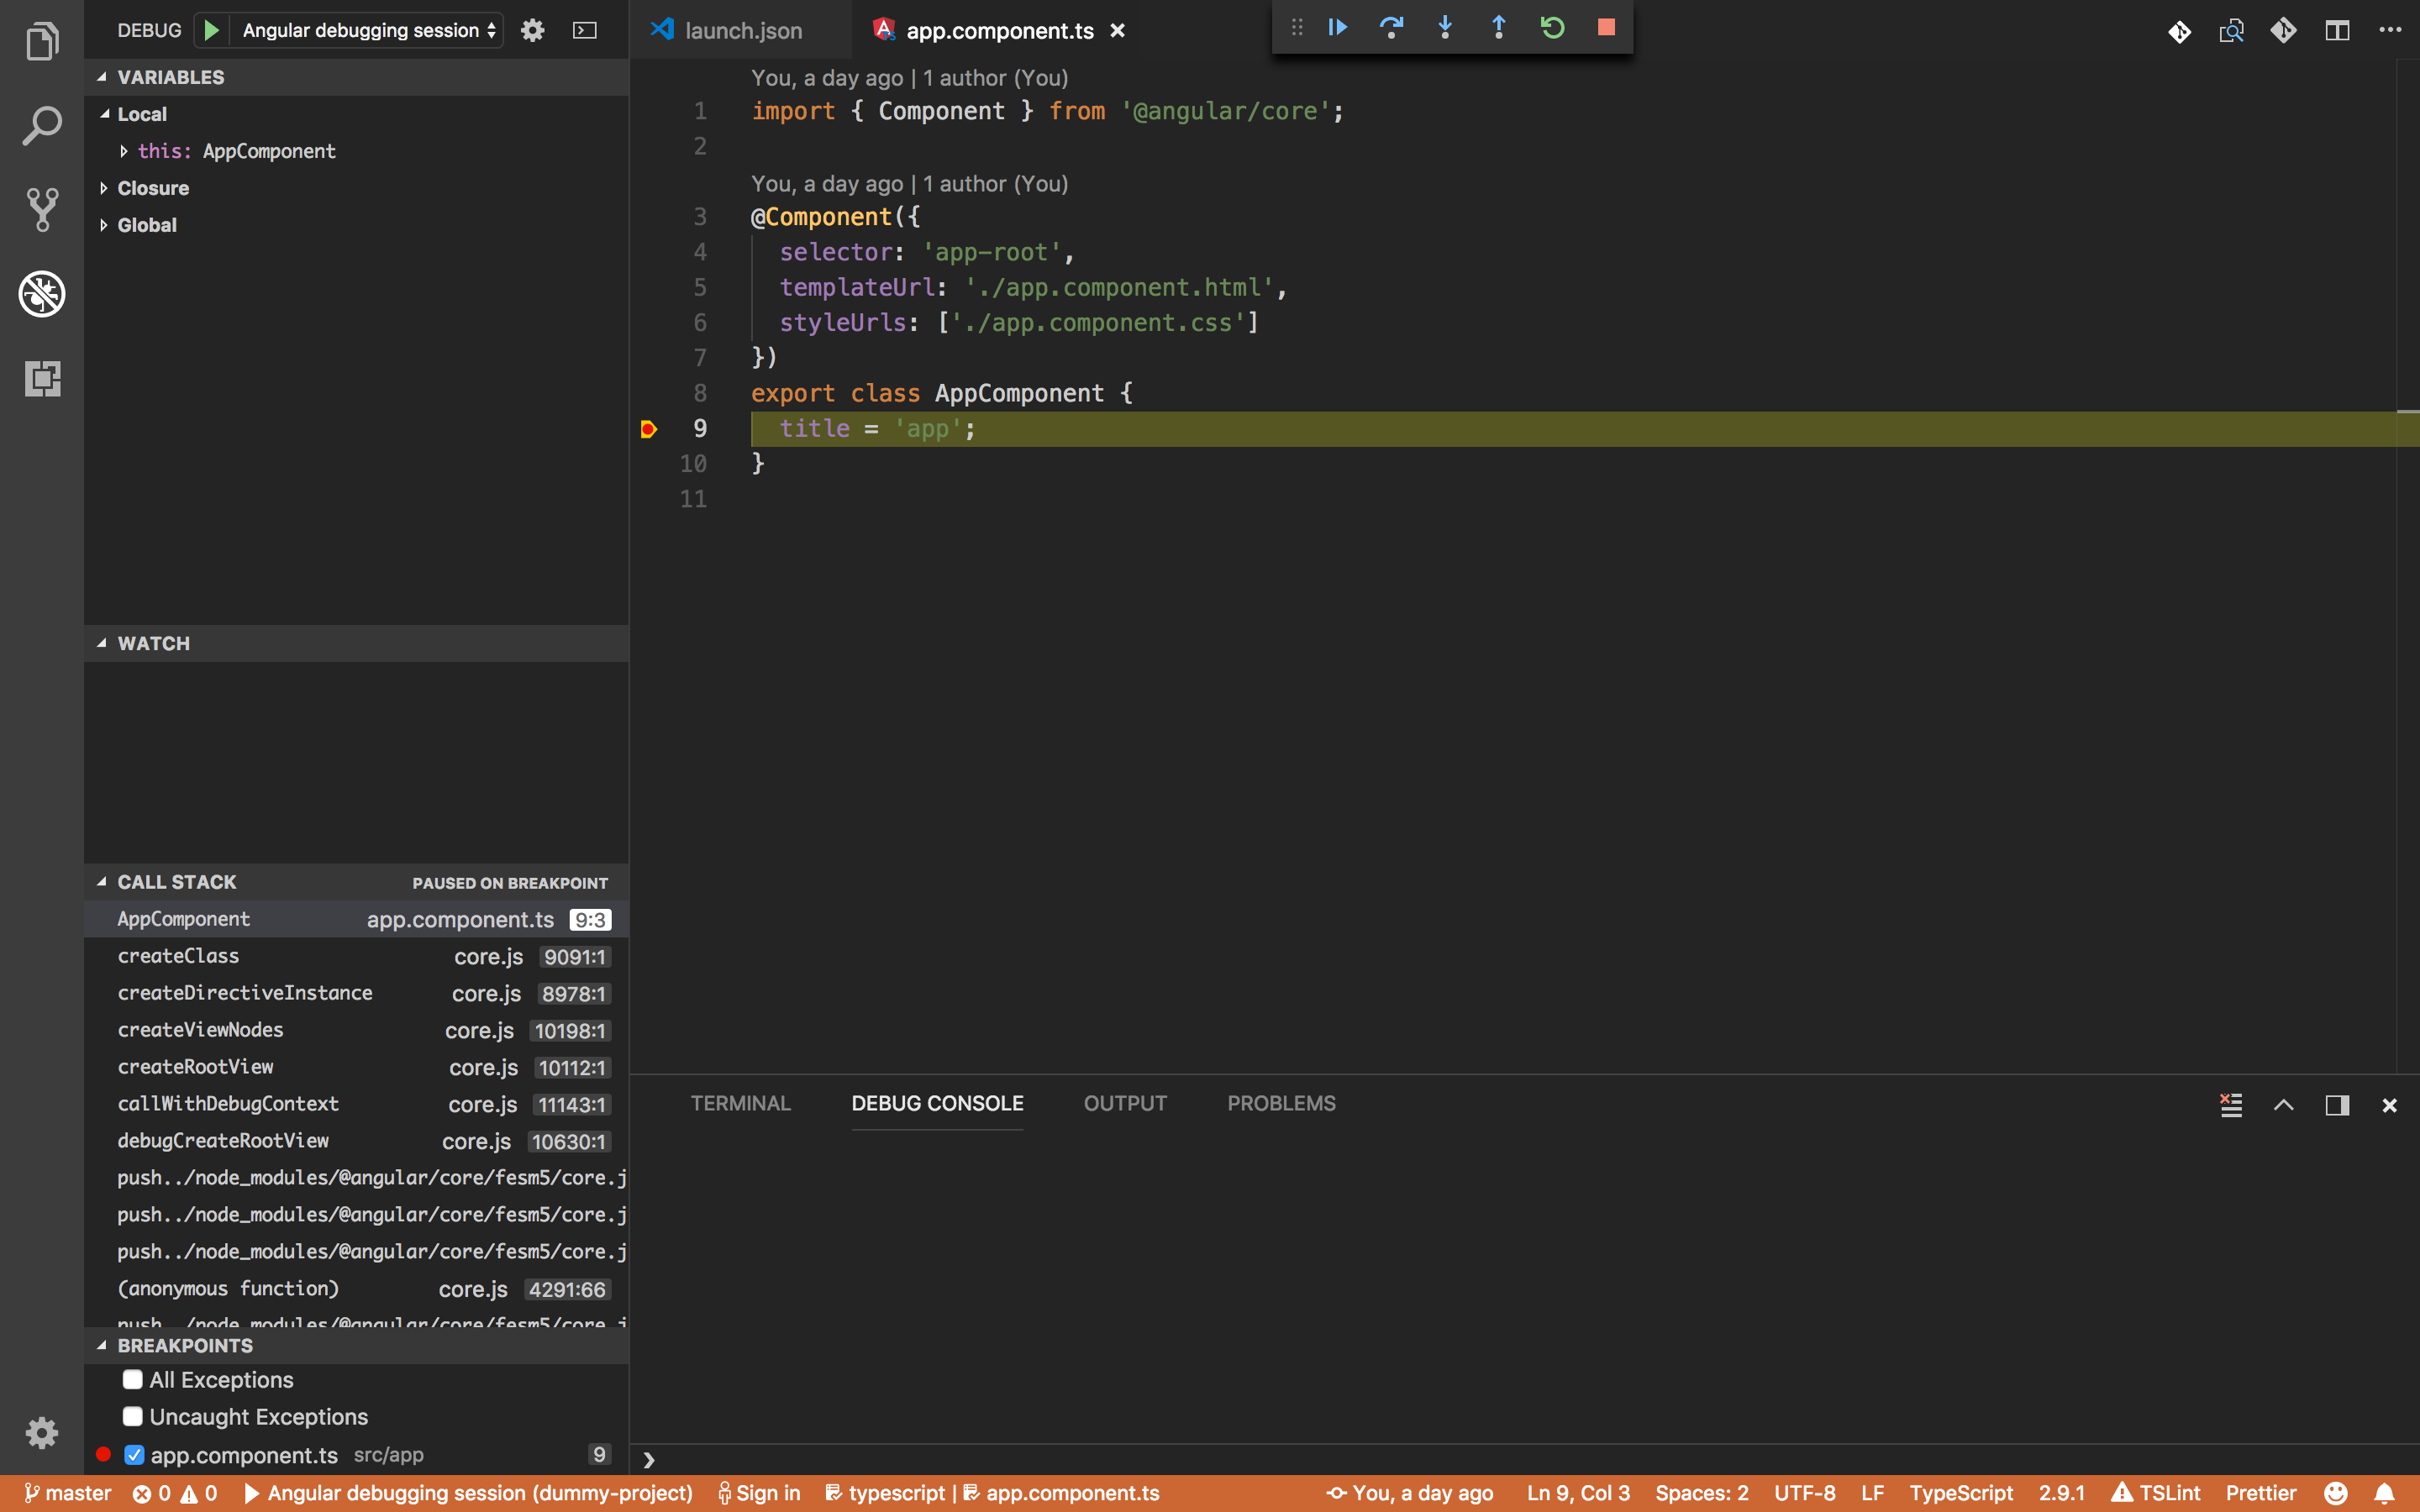The image size is (2420, 1512).
Task: Move the panel to the right side
Action: click(x=2337, y=1104)
